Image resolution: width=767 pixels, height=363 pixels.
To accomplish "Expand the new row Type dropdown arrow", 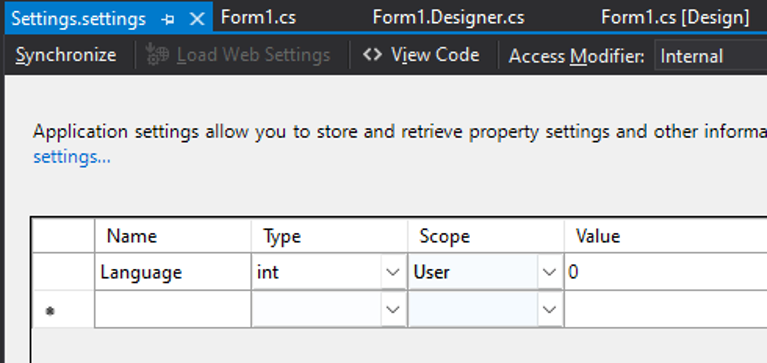I will point(393,309).
